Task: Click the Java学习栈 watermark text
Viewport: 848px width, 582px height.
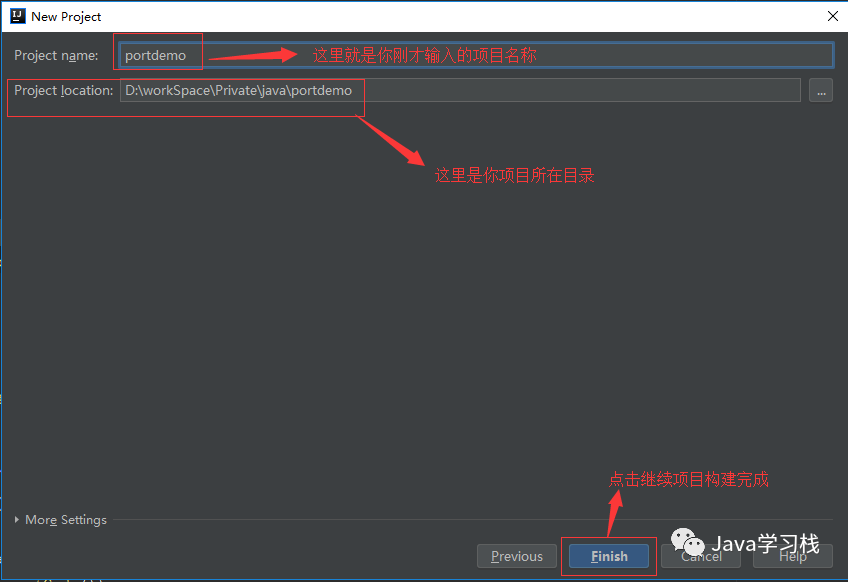Action: tap(765, 544)
